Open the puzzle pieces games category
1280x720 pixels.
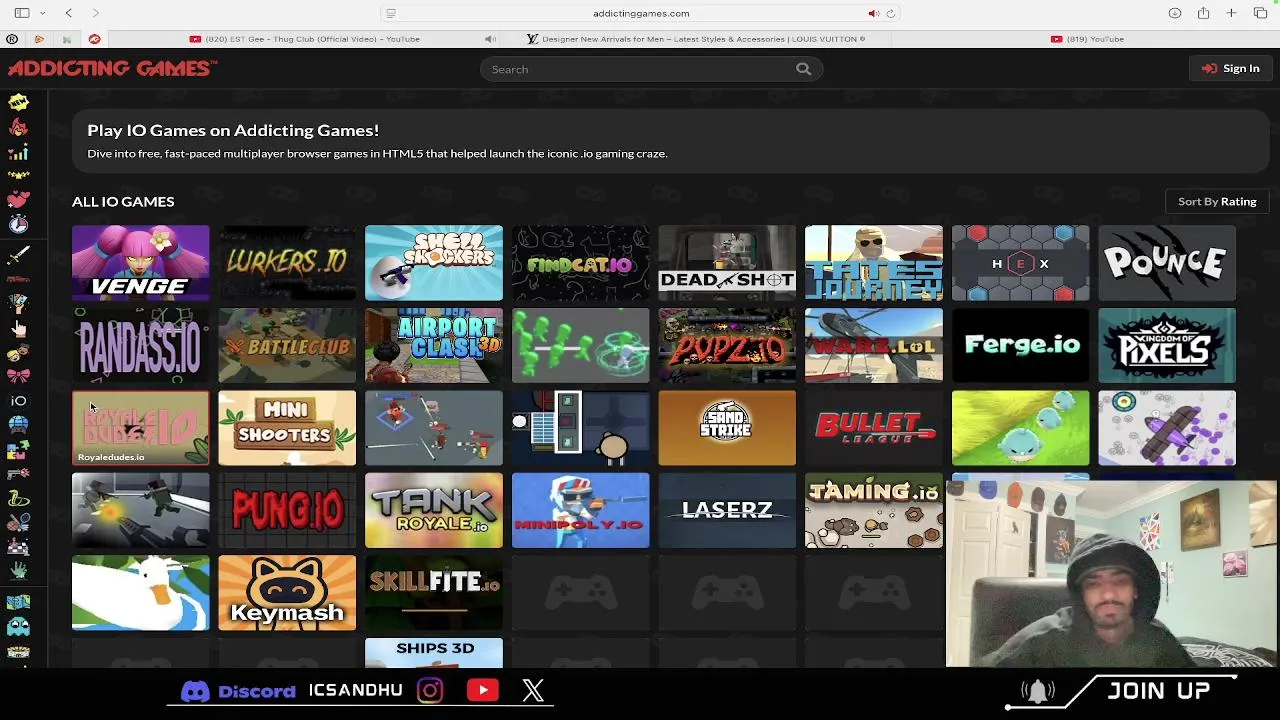[x=18, y=449]
